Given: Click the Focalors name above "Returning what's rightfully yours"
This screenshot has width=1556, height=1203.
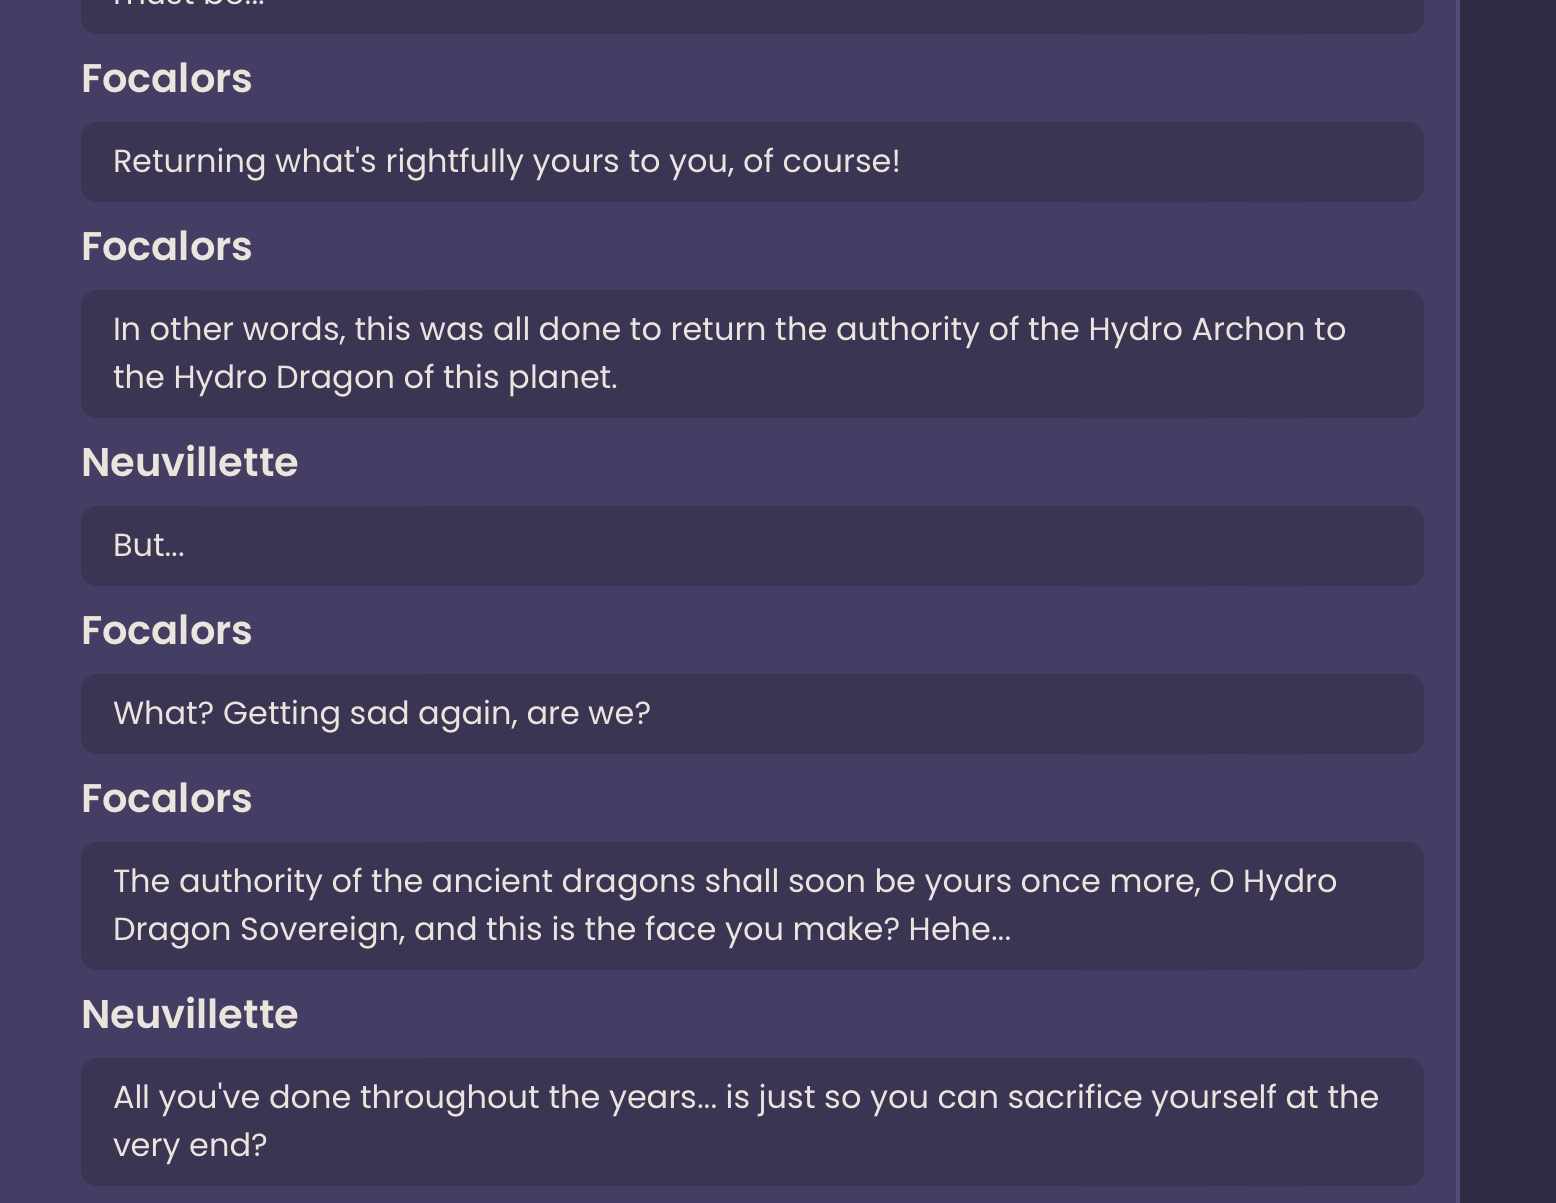Looking at the screenshot, I should (166, 79).
